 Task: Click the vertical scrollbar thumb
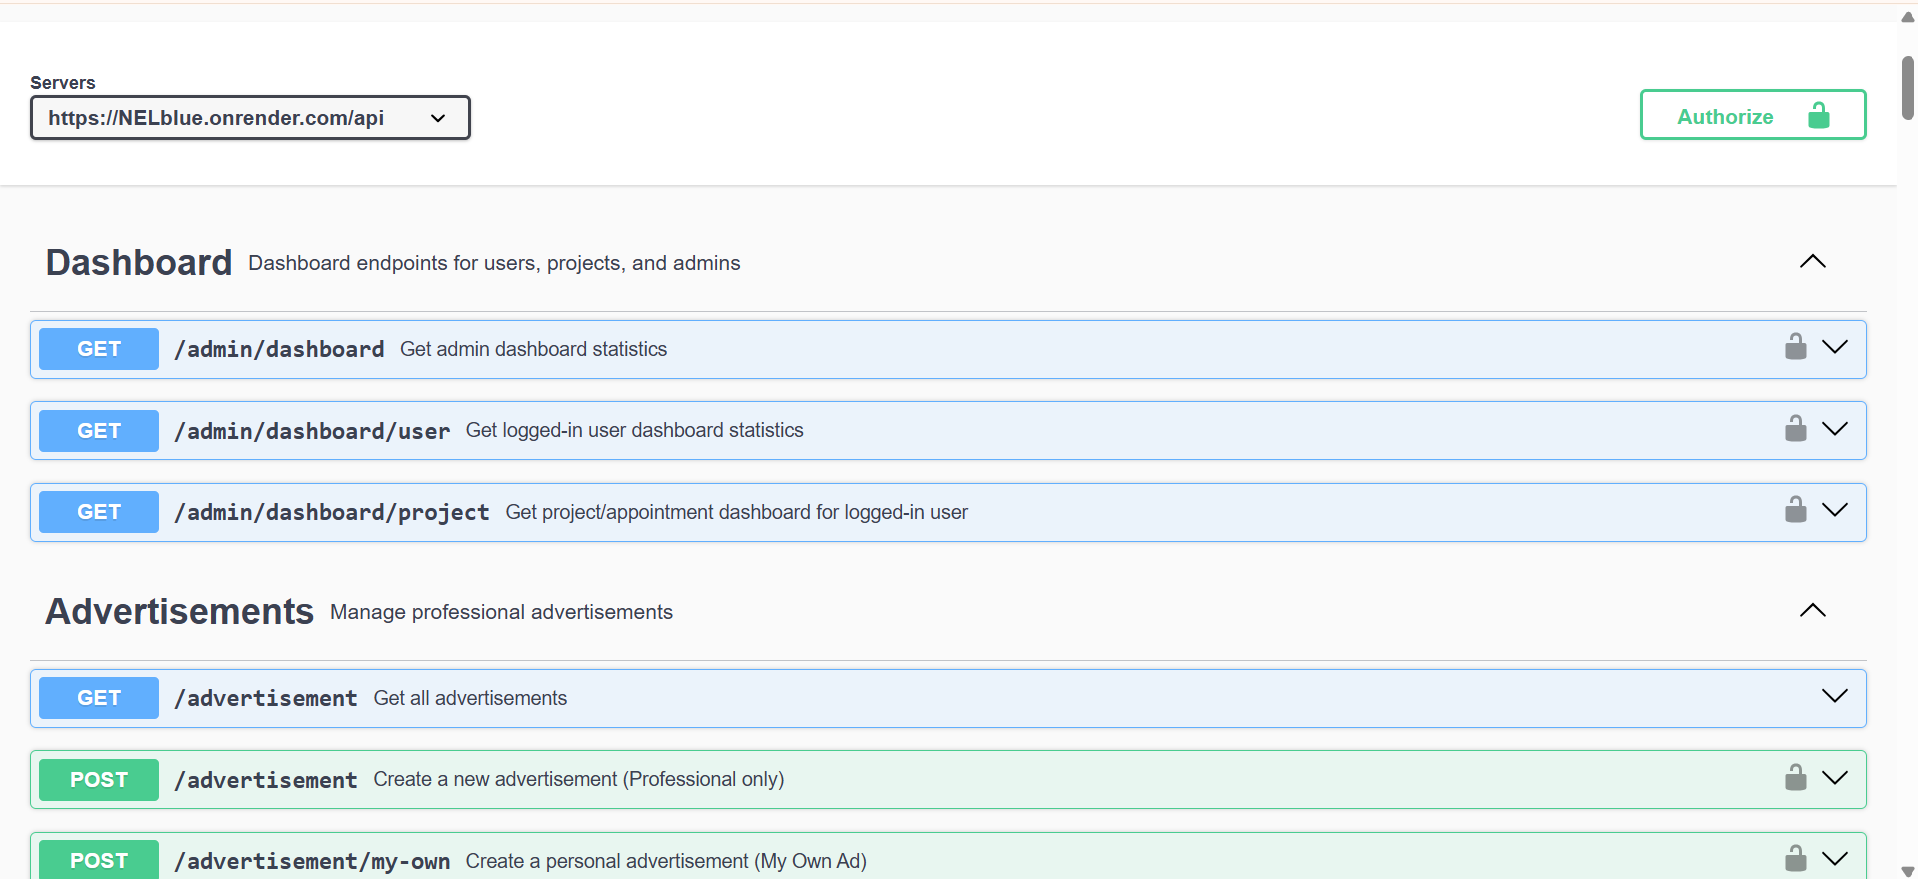point(1907,88)
